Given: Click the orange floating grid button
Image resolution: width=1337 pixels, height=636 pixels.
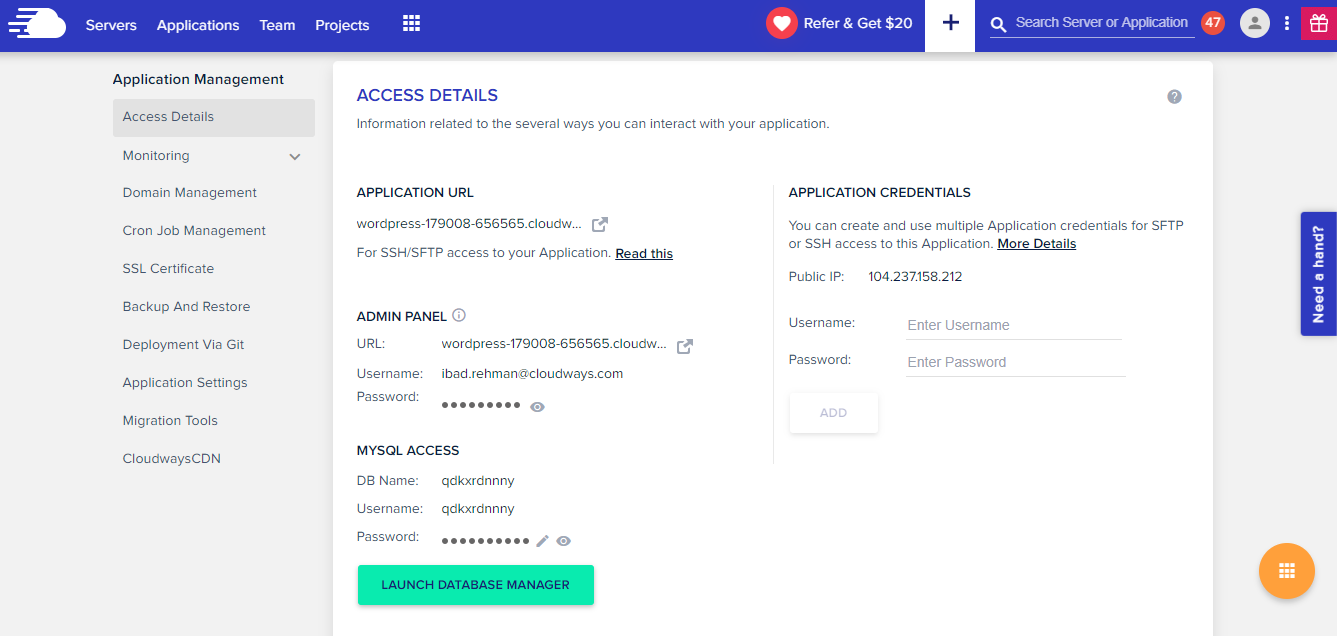Looking at the screenshot, I should (x=1287, y=571).
